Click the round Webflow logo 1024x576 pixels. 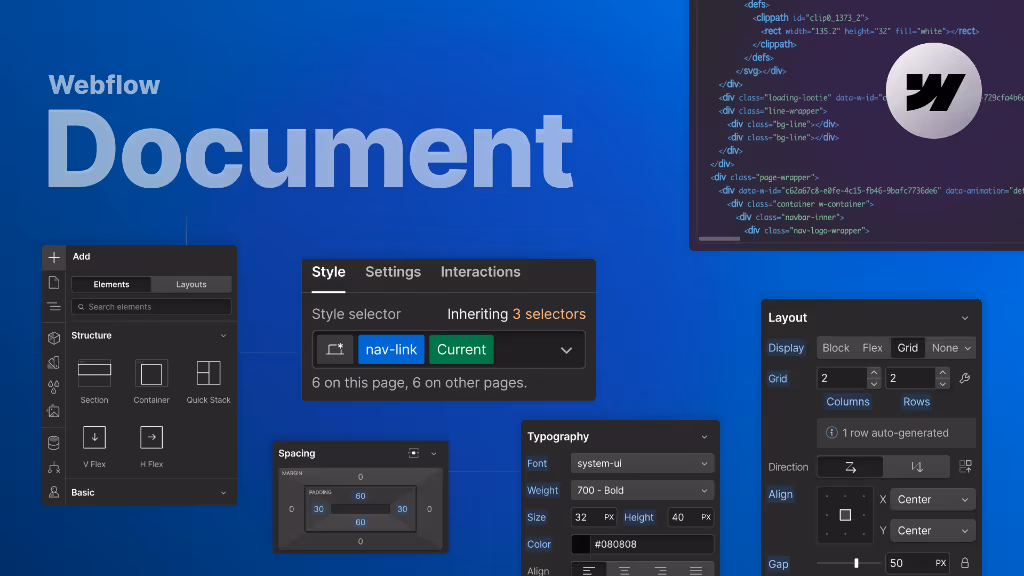tap(933, 91)
